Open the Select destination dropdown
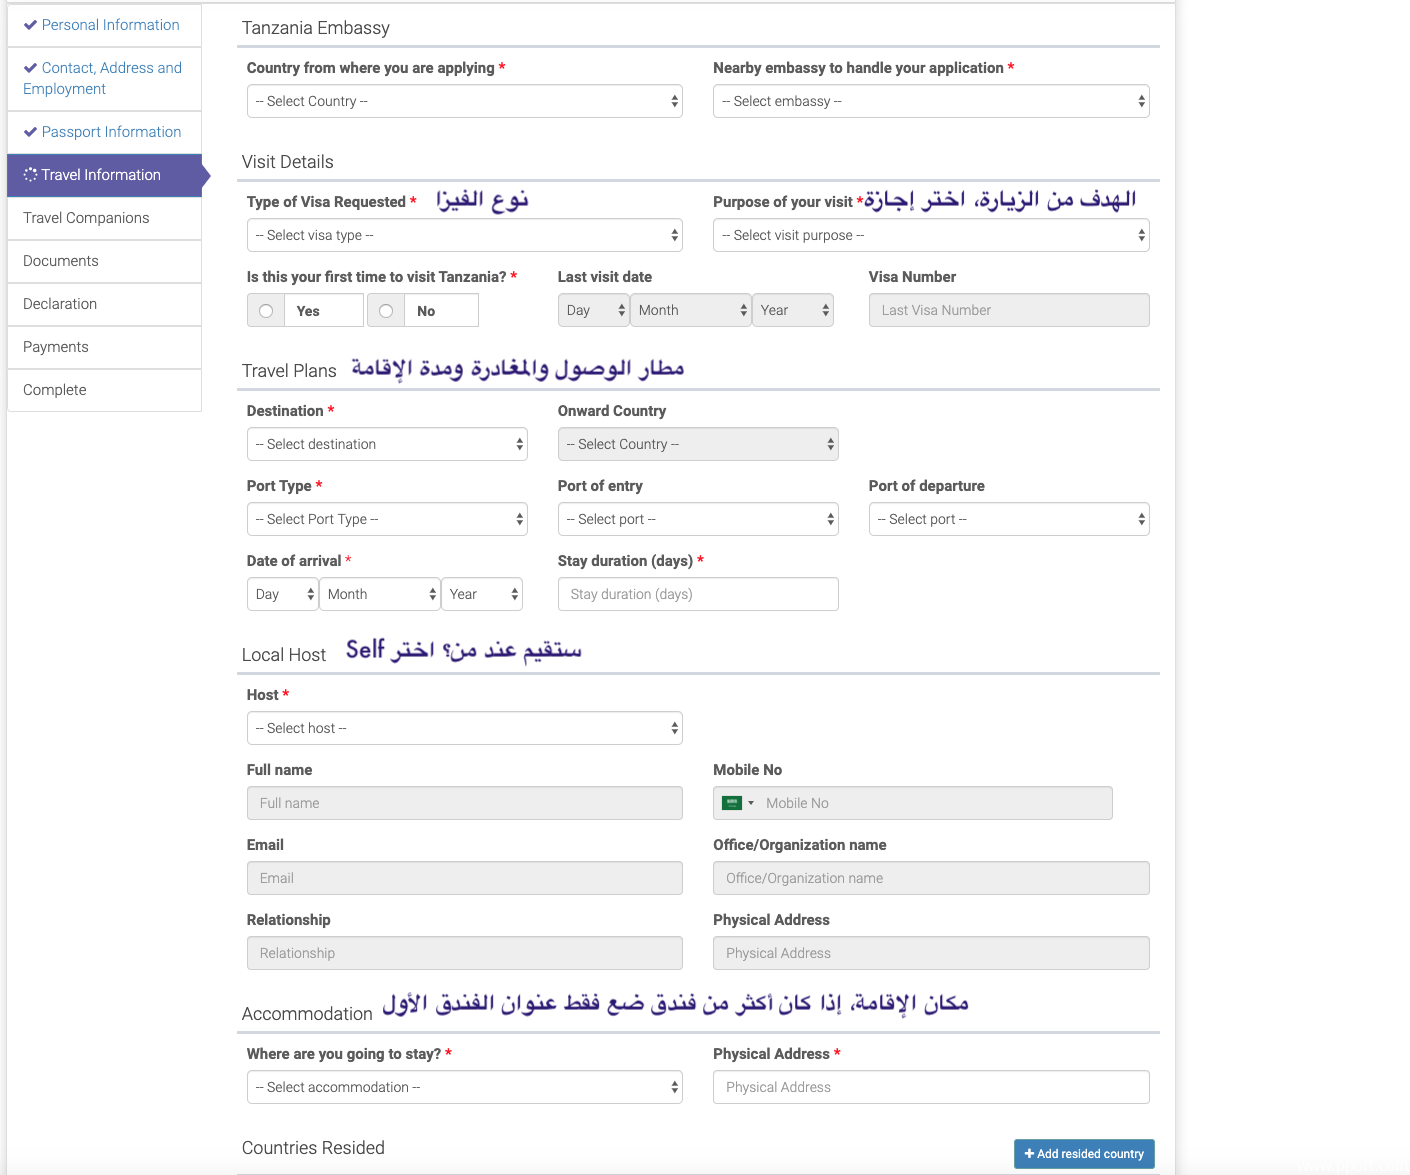The height and width of the screenshot is (1175, 1410). (x=387, y=444)
